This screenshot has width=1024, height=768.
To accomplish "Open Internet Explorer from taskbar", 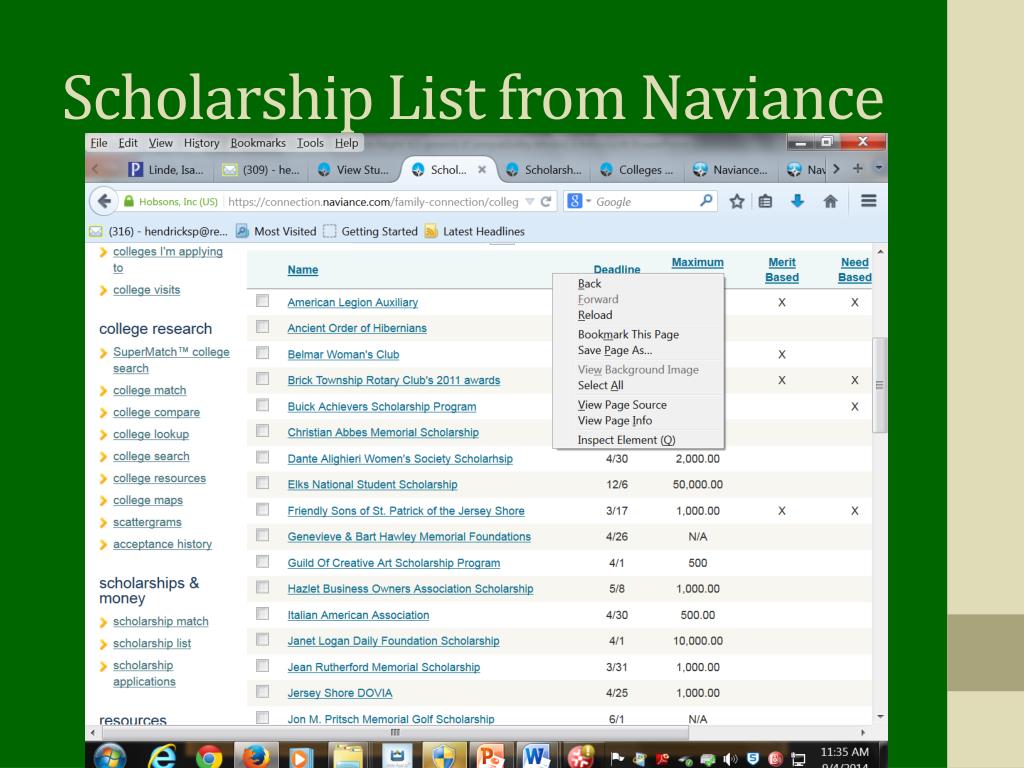I will pyautogui.click(x=161, y=757).
